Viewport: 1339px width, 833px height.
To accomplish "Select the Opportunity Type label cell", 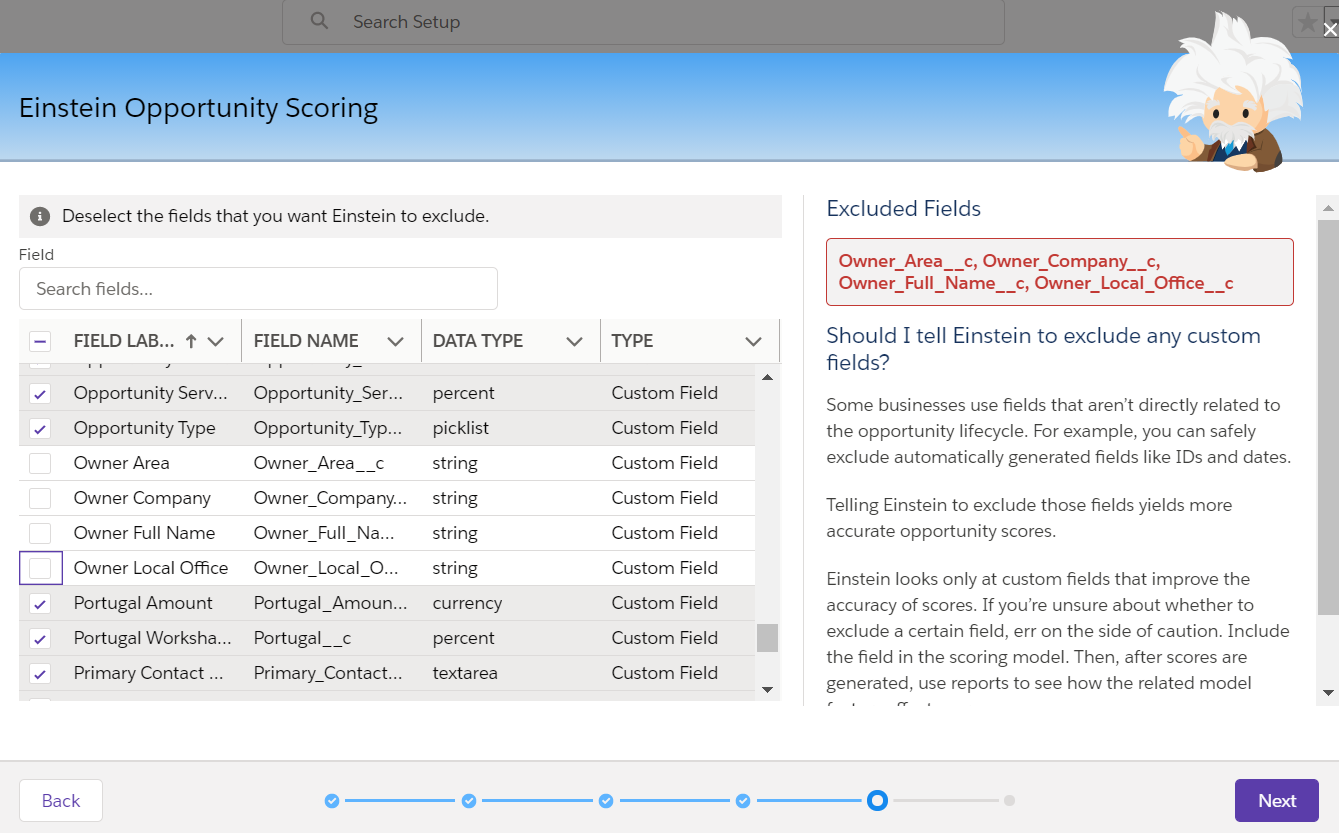I will (145, 428).
